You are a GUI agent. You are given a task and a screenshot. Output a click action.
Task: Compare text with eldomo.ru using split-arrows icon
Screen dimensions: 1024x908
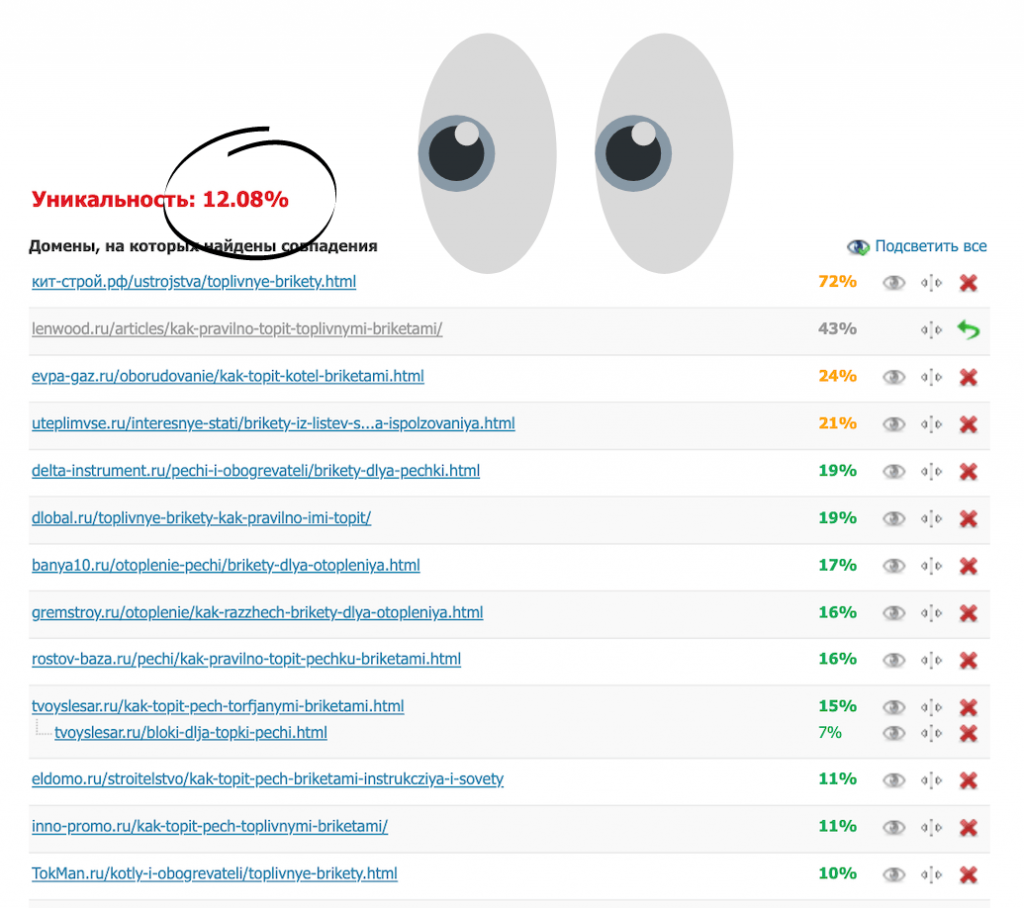(931, 780)
